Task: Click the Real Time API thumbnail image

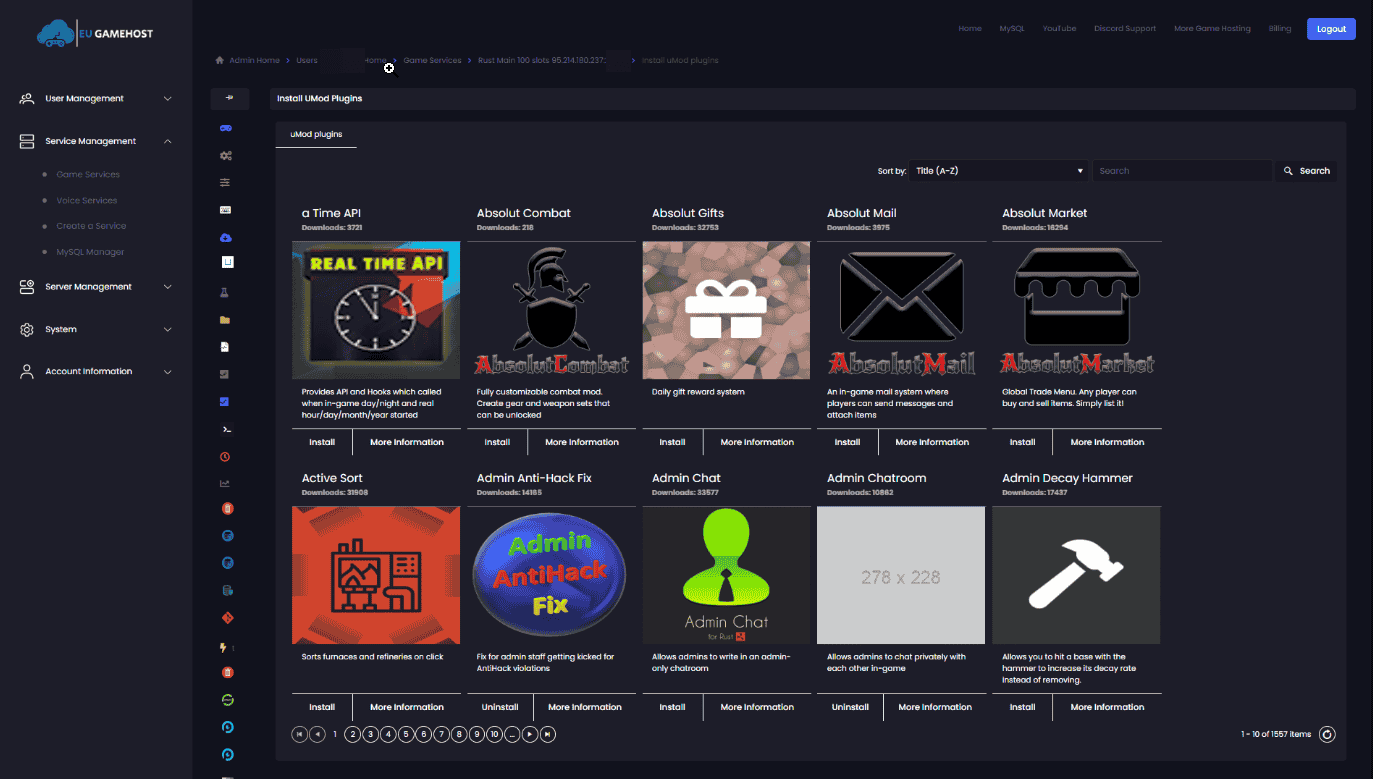Action: point(376,310)
